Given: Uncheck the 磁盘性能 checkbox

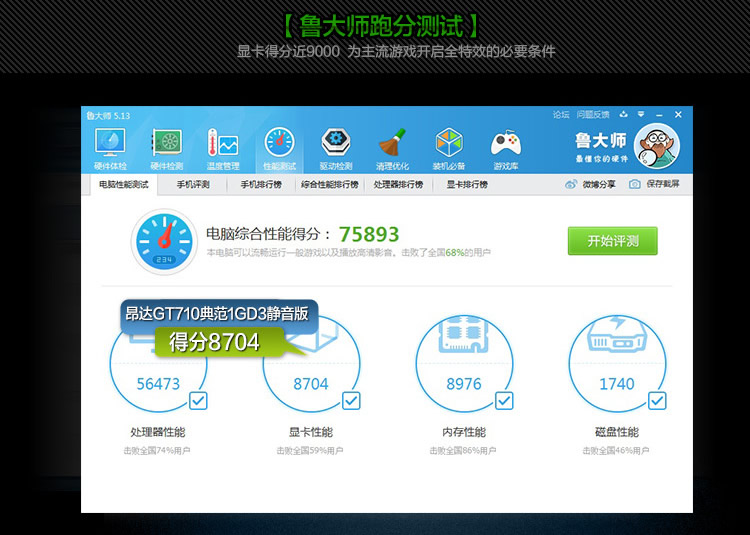Looking at the screenshot, I should 657,401.
